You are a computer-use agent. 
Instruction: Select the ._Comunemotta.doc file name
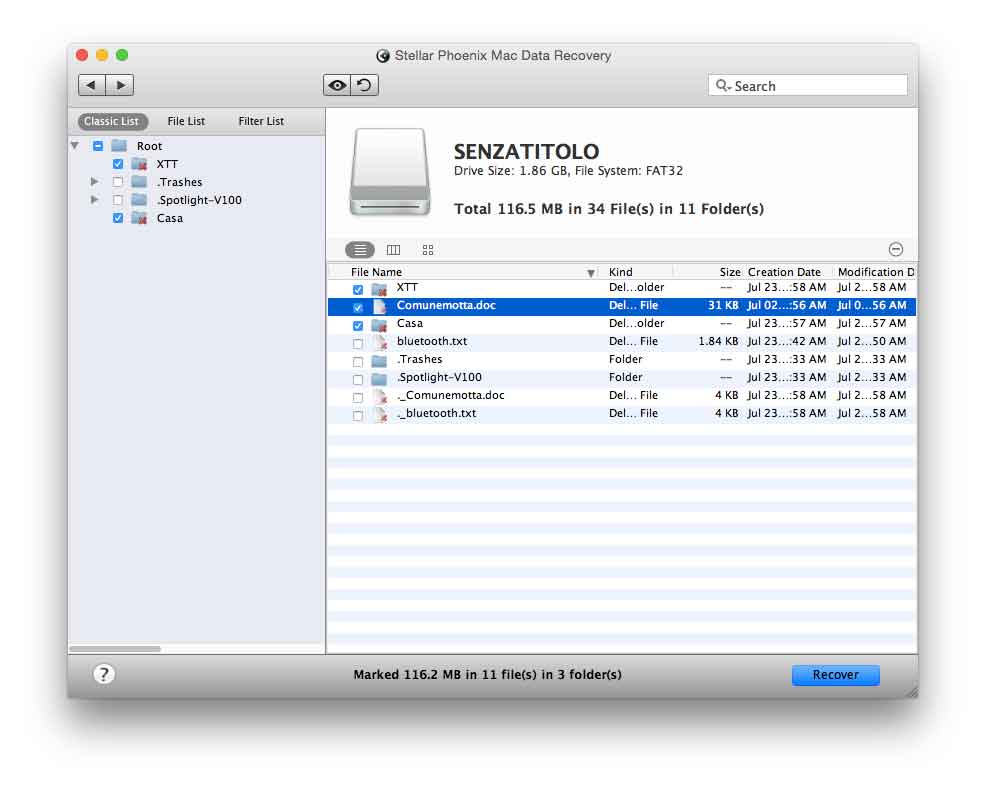451,395
